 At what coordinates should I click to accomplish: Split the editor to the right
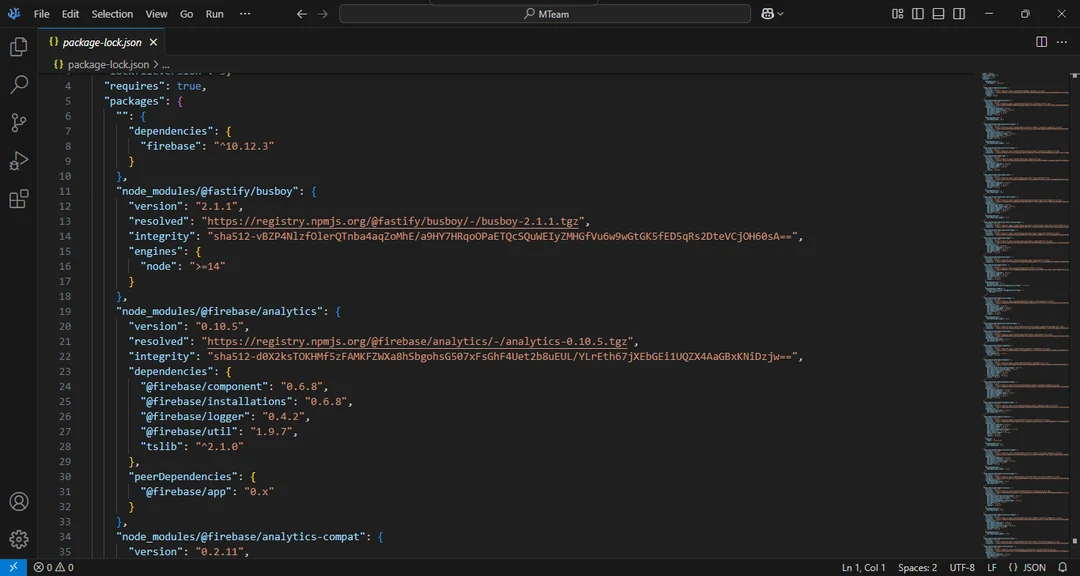(x=1041, y=42)
